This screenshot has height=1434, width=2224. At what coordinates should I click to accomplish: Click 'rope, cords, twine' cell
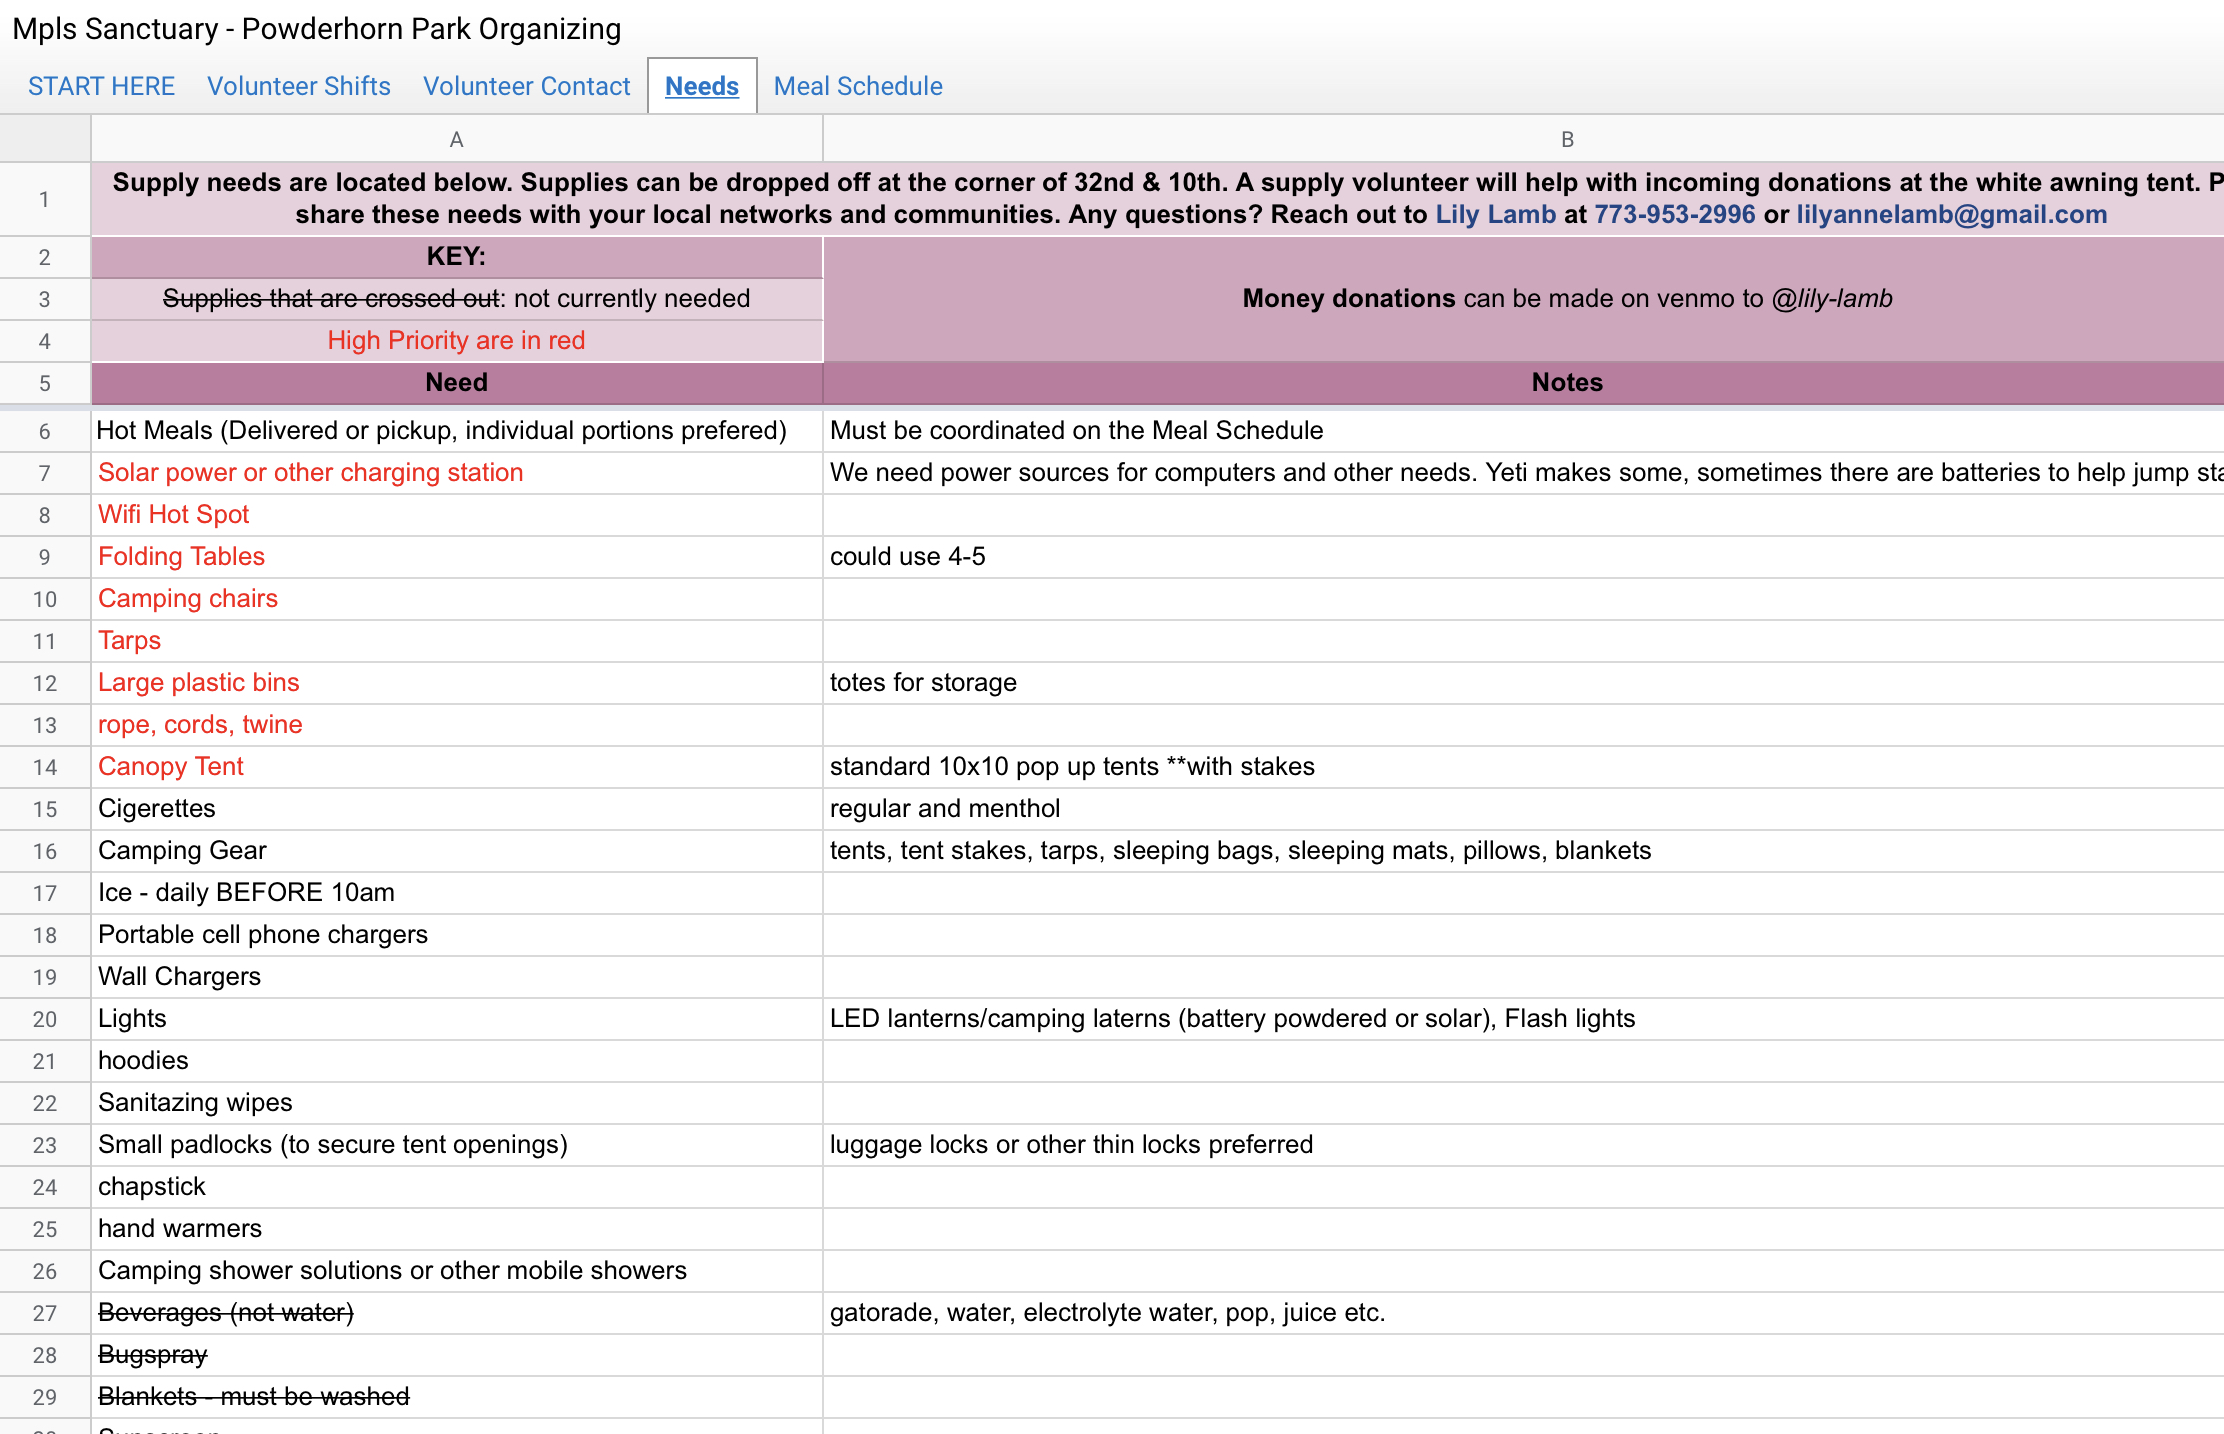457,725
